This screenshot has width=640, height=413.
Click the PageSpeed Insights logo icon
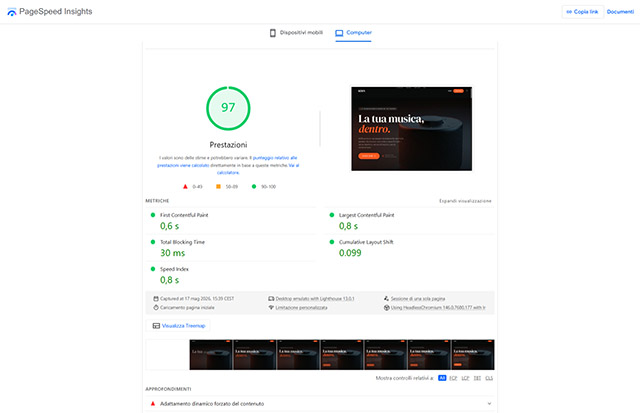coord(12,12)
